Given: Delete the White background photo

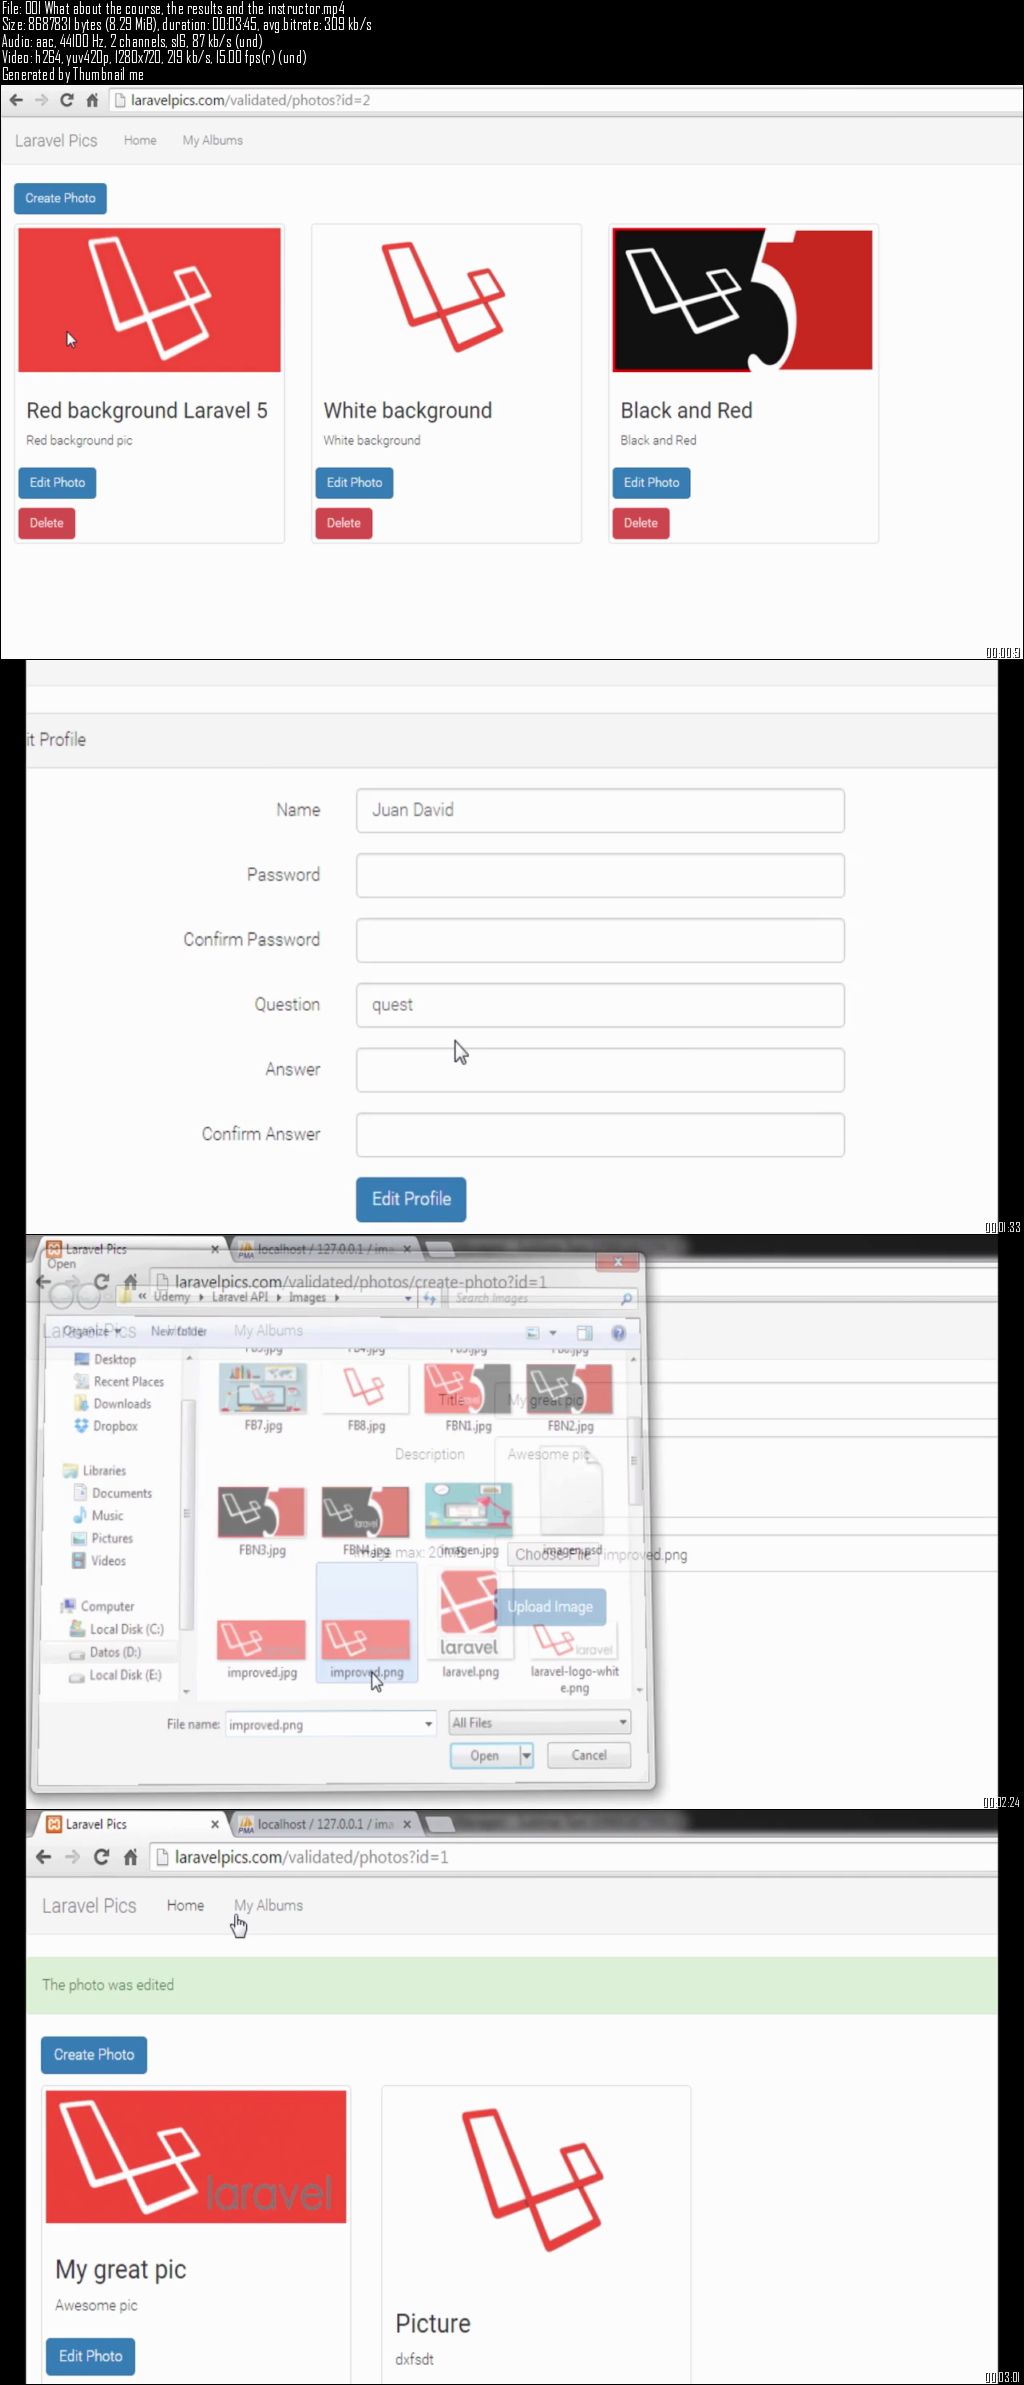Looking at the screenshot, I should [344, 523].
